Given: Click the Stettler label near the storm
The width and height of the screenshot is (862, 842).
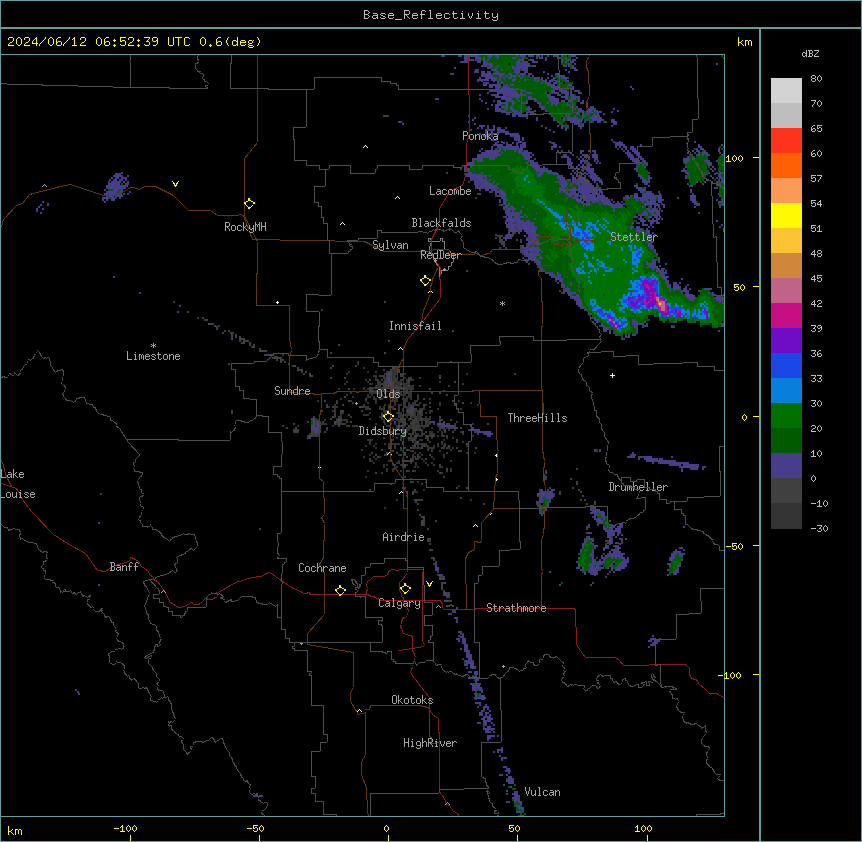Looking at the screenshot, I should pyautogui.click(x=634, y=237).
